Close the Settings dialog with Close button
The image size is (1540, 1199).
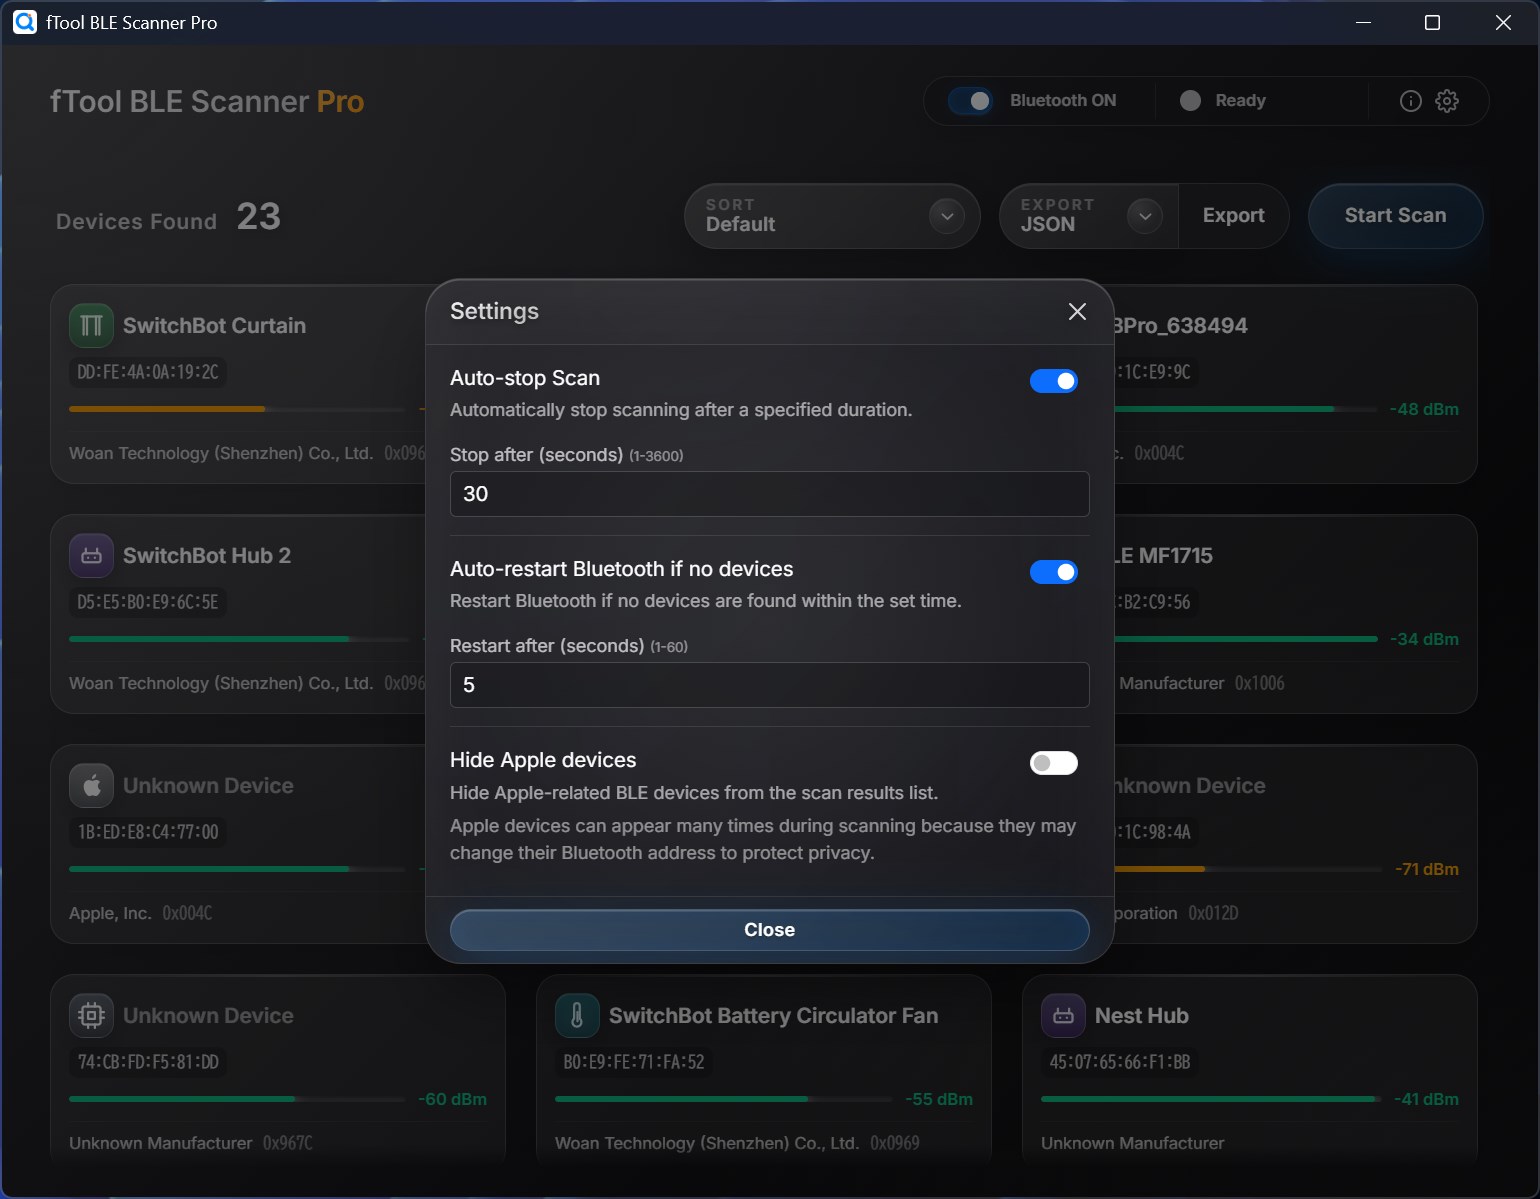click(x=769, y=930)
